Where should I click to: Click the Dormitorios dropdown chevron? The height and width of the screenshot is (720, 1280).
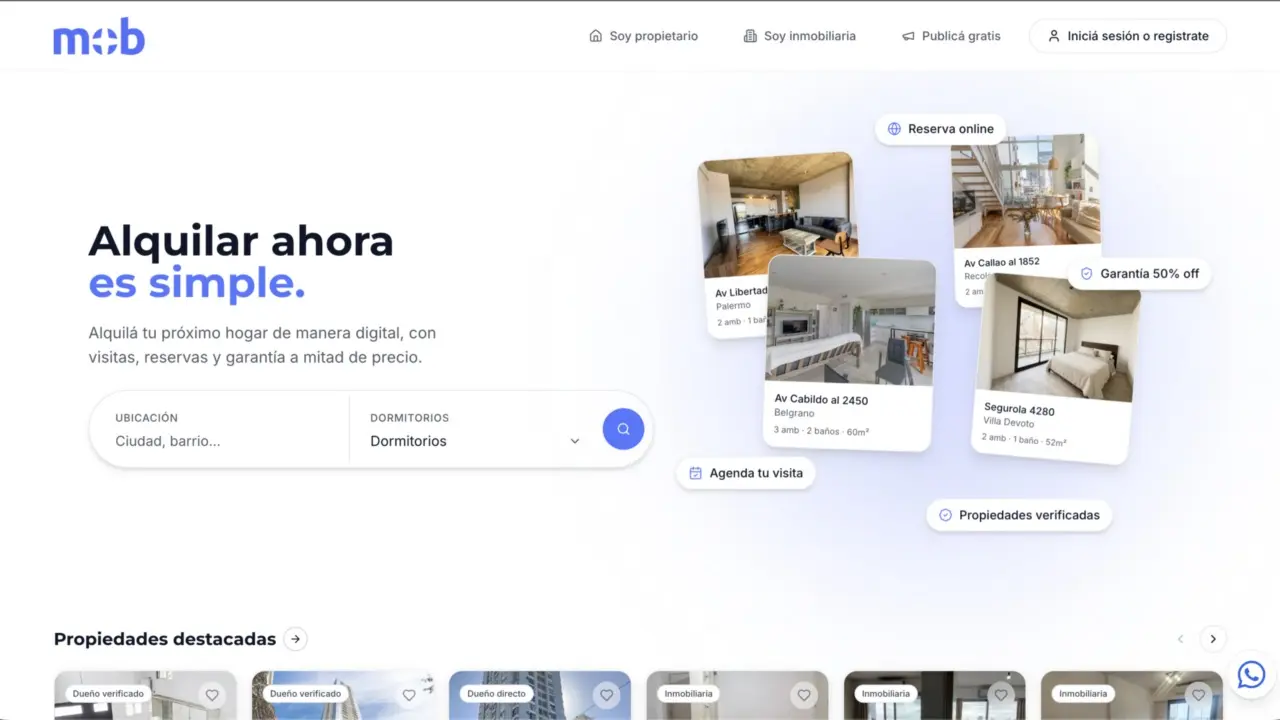[x=575, y=441]
